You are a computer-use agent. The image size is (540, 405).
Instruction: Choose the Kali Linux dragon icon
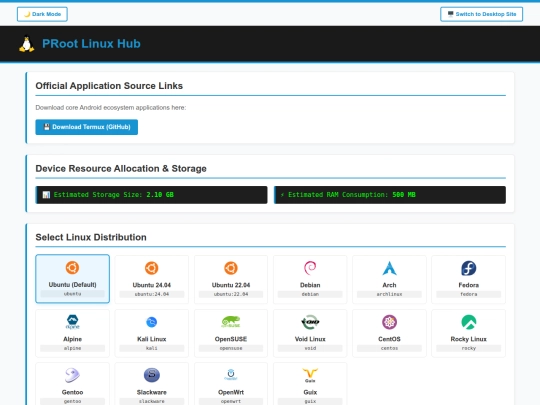[152, 322]
